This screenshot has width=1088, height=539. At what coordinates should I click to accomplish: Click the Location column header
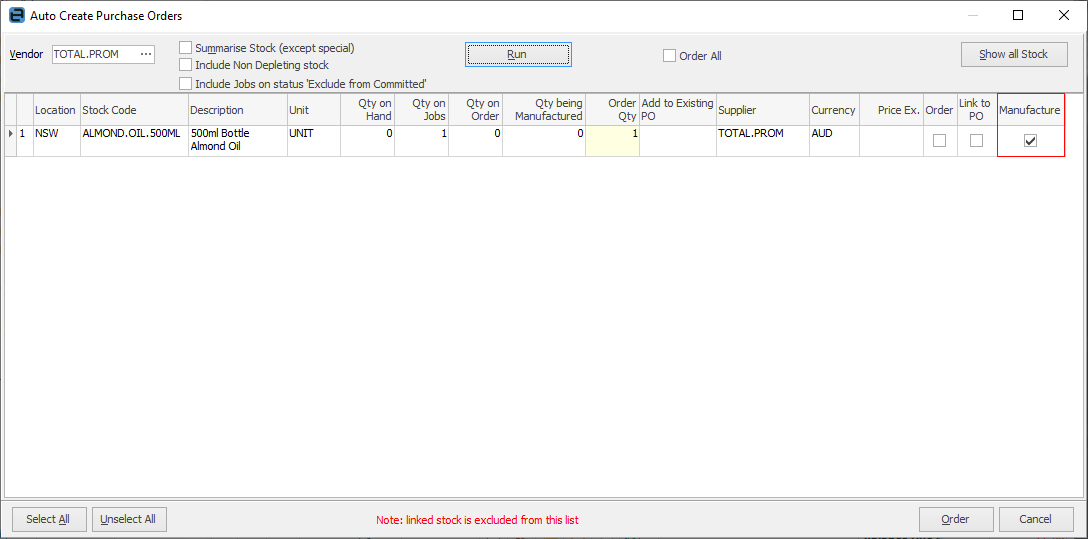coord(56,110)
